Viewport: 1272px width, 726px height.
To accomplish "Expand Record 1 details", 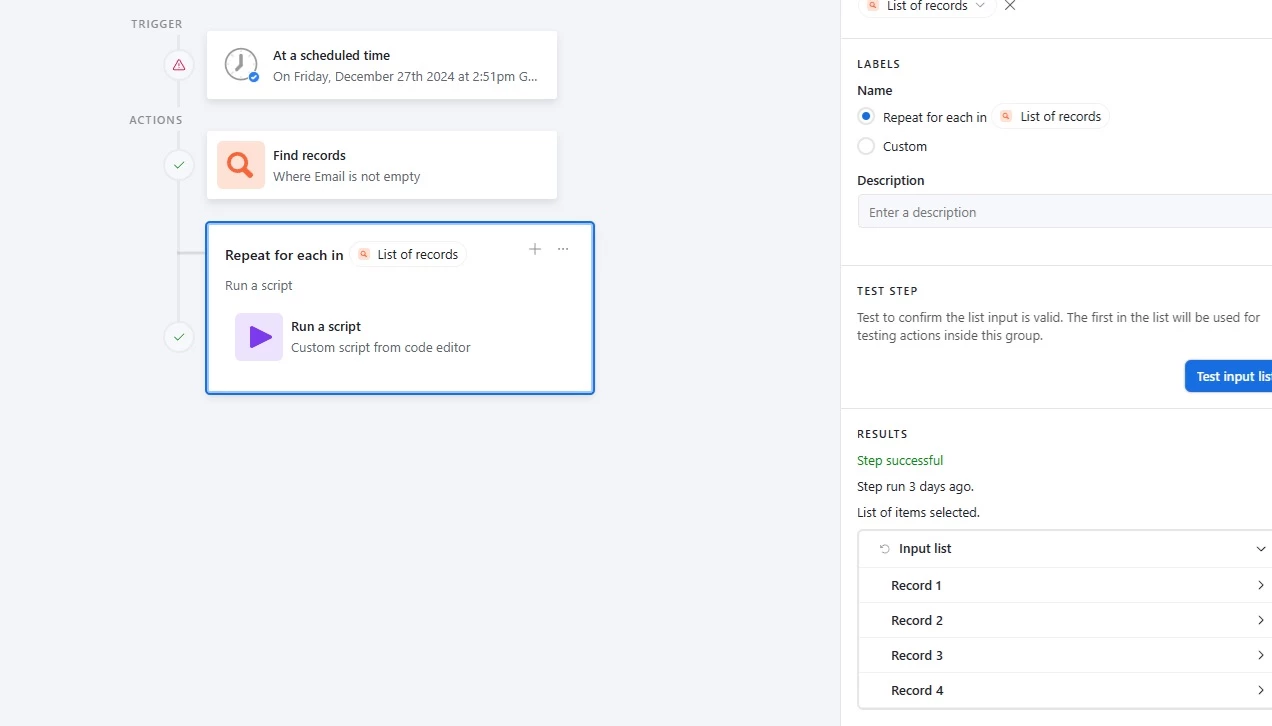I will [1260, 586].
